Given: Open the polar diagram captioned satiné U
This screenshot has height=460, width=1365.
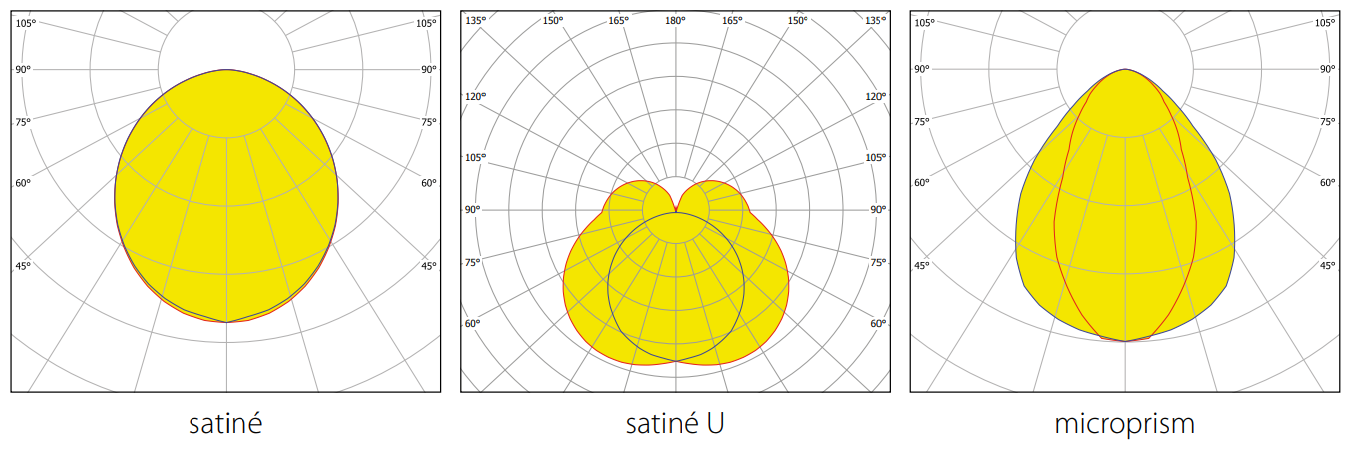Looking at the screenshot, I should tap(675, 201).
